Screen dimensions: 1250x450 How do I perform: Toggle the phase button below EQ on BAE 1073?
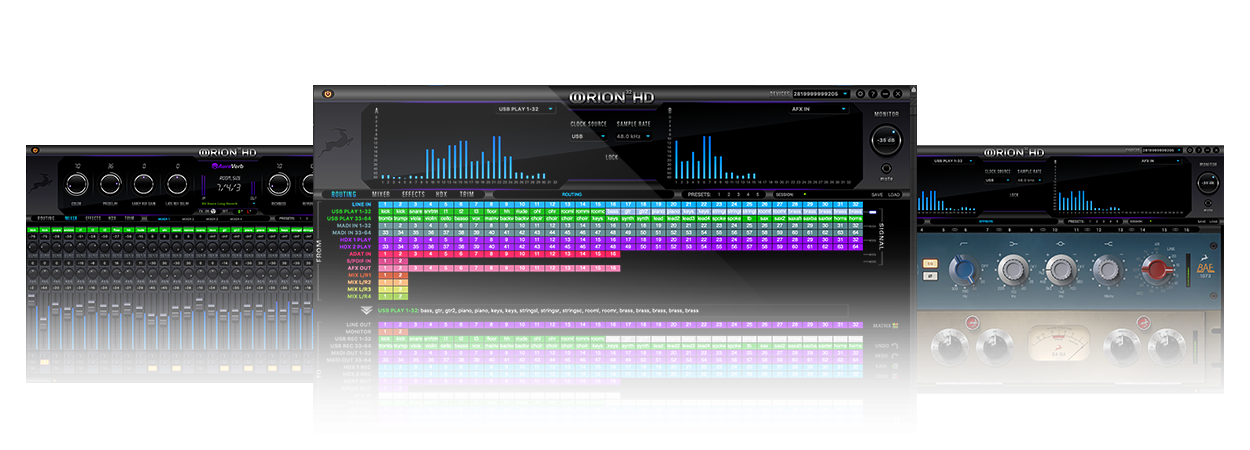[931, 274]
